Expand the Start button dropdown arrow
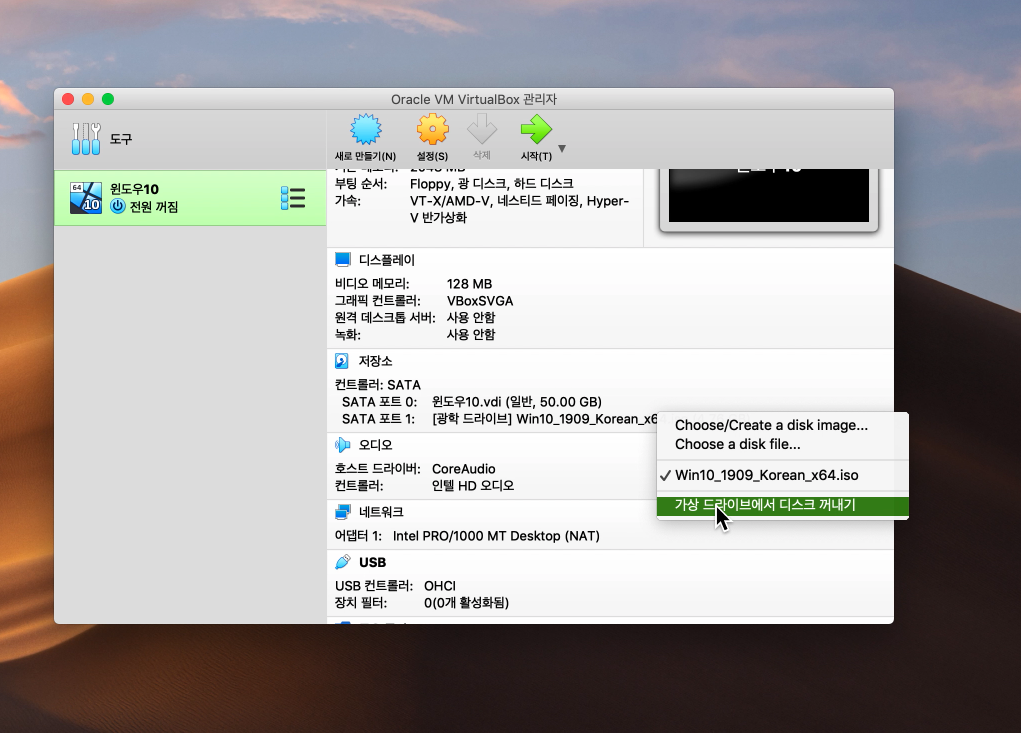Image resolution: width=1021 pixels, height=733 pixels. (x=562, y=149)
